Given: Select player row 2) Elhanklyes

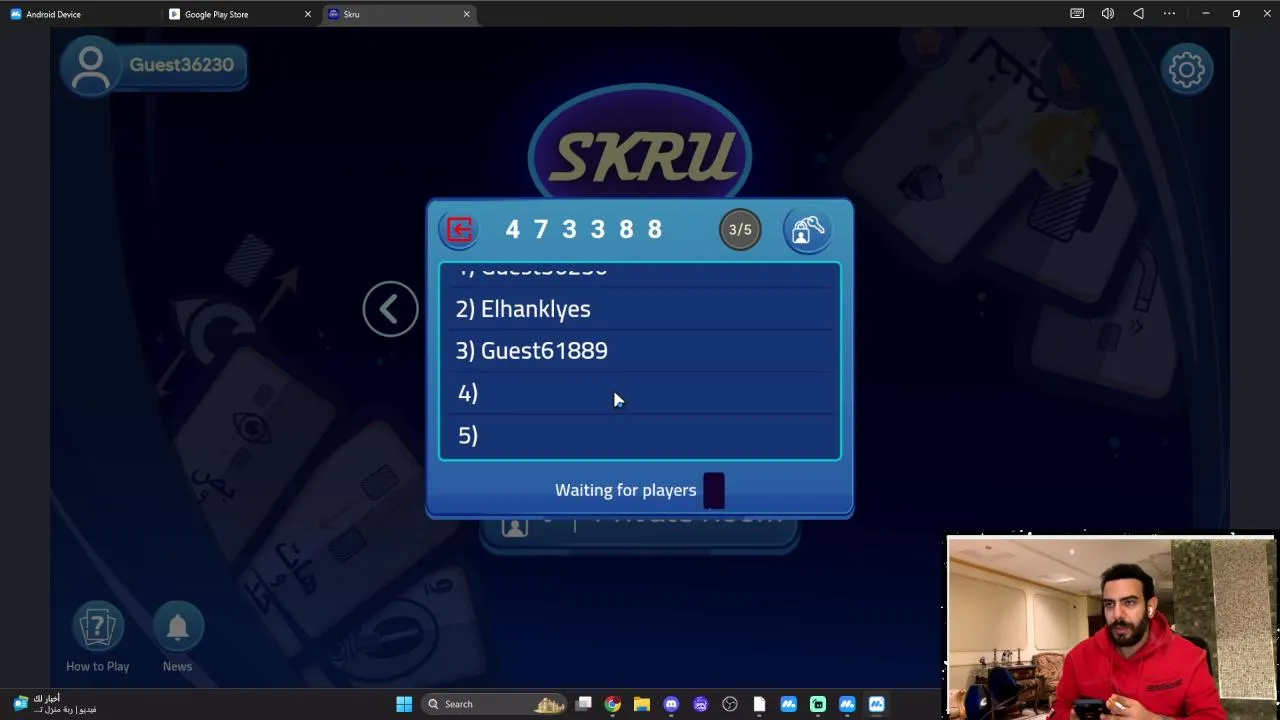Looking at the screenshot, I should pos(640,309).
